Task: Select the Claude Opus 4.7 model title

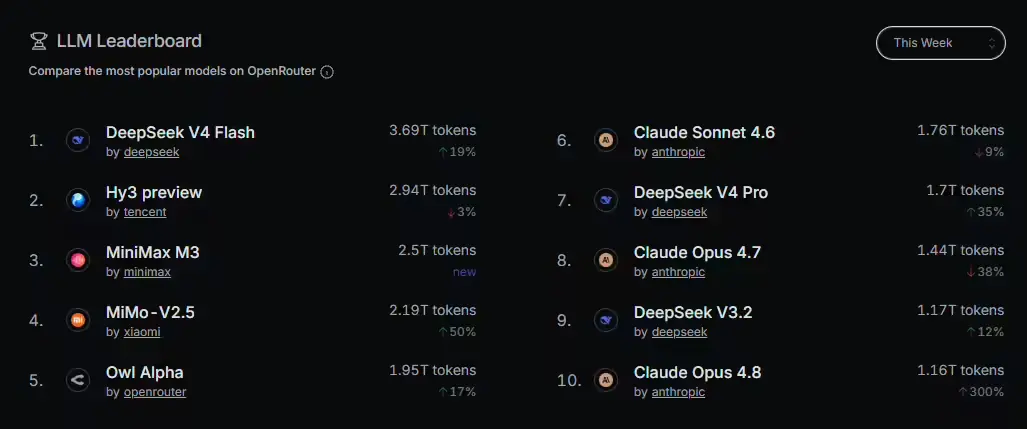Action: (697, 253)
